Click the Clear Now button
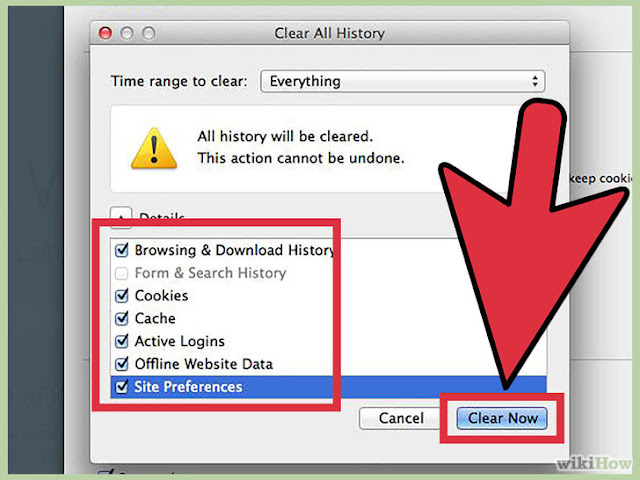The height and width of the screenshot is (480, 640). click(x=502, y=418)
